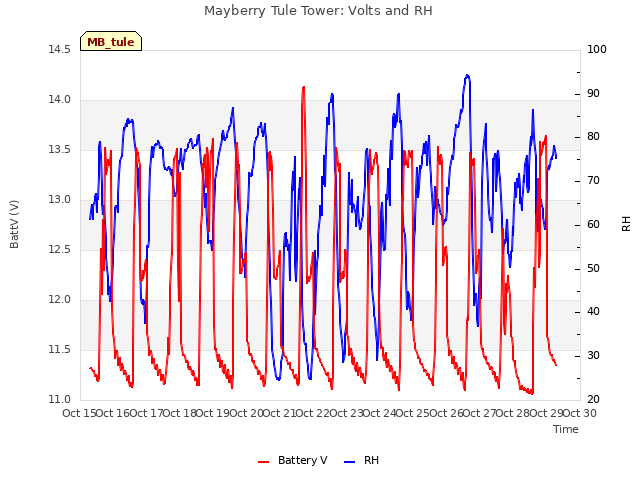Click the RH right axis label

(x=626, y=224)
